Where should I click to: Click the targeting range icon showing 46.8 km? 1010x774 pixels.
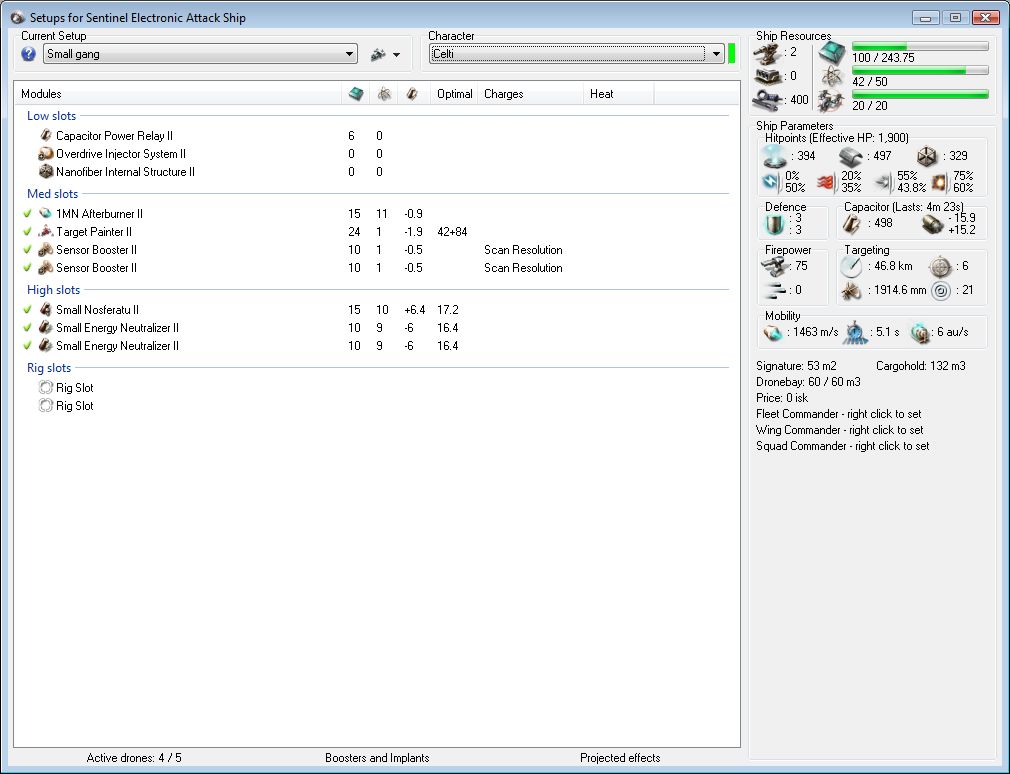pos(851,267)
